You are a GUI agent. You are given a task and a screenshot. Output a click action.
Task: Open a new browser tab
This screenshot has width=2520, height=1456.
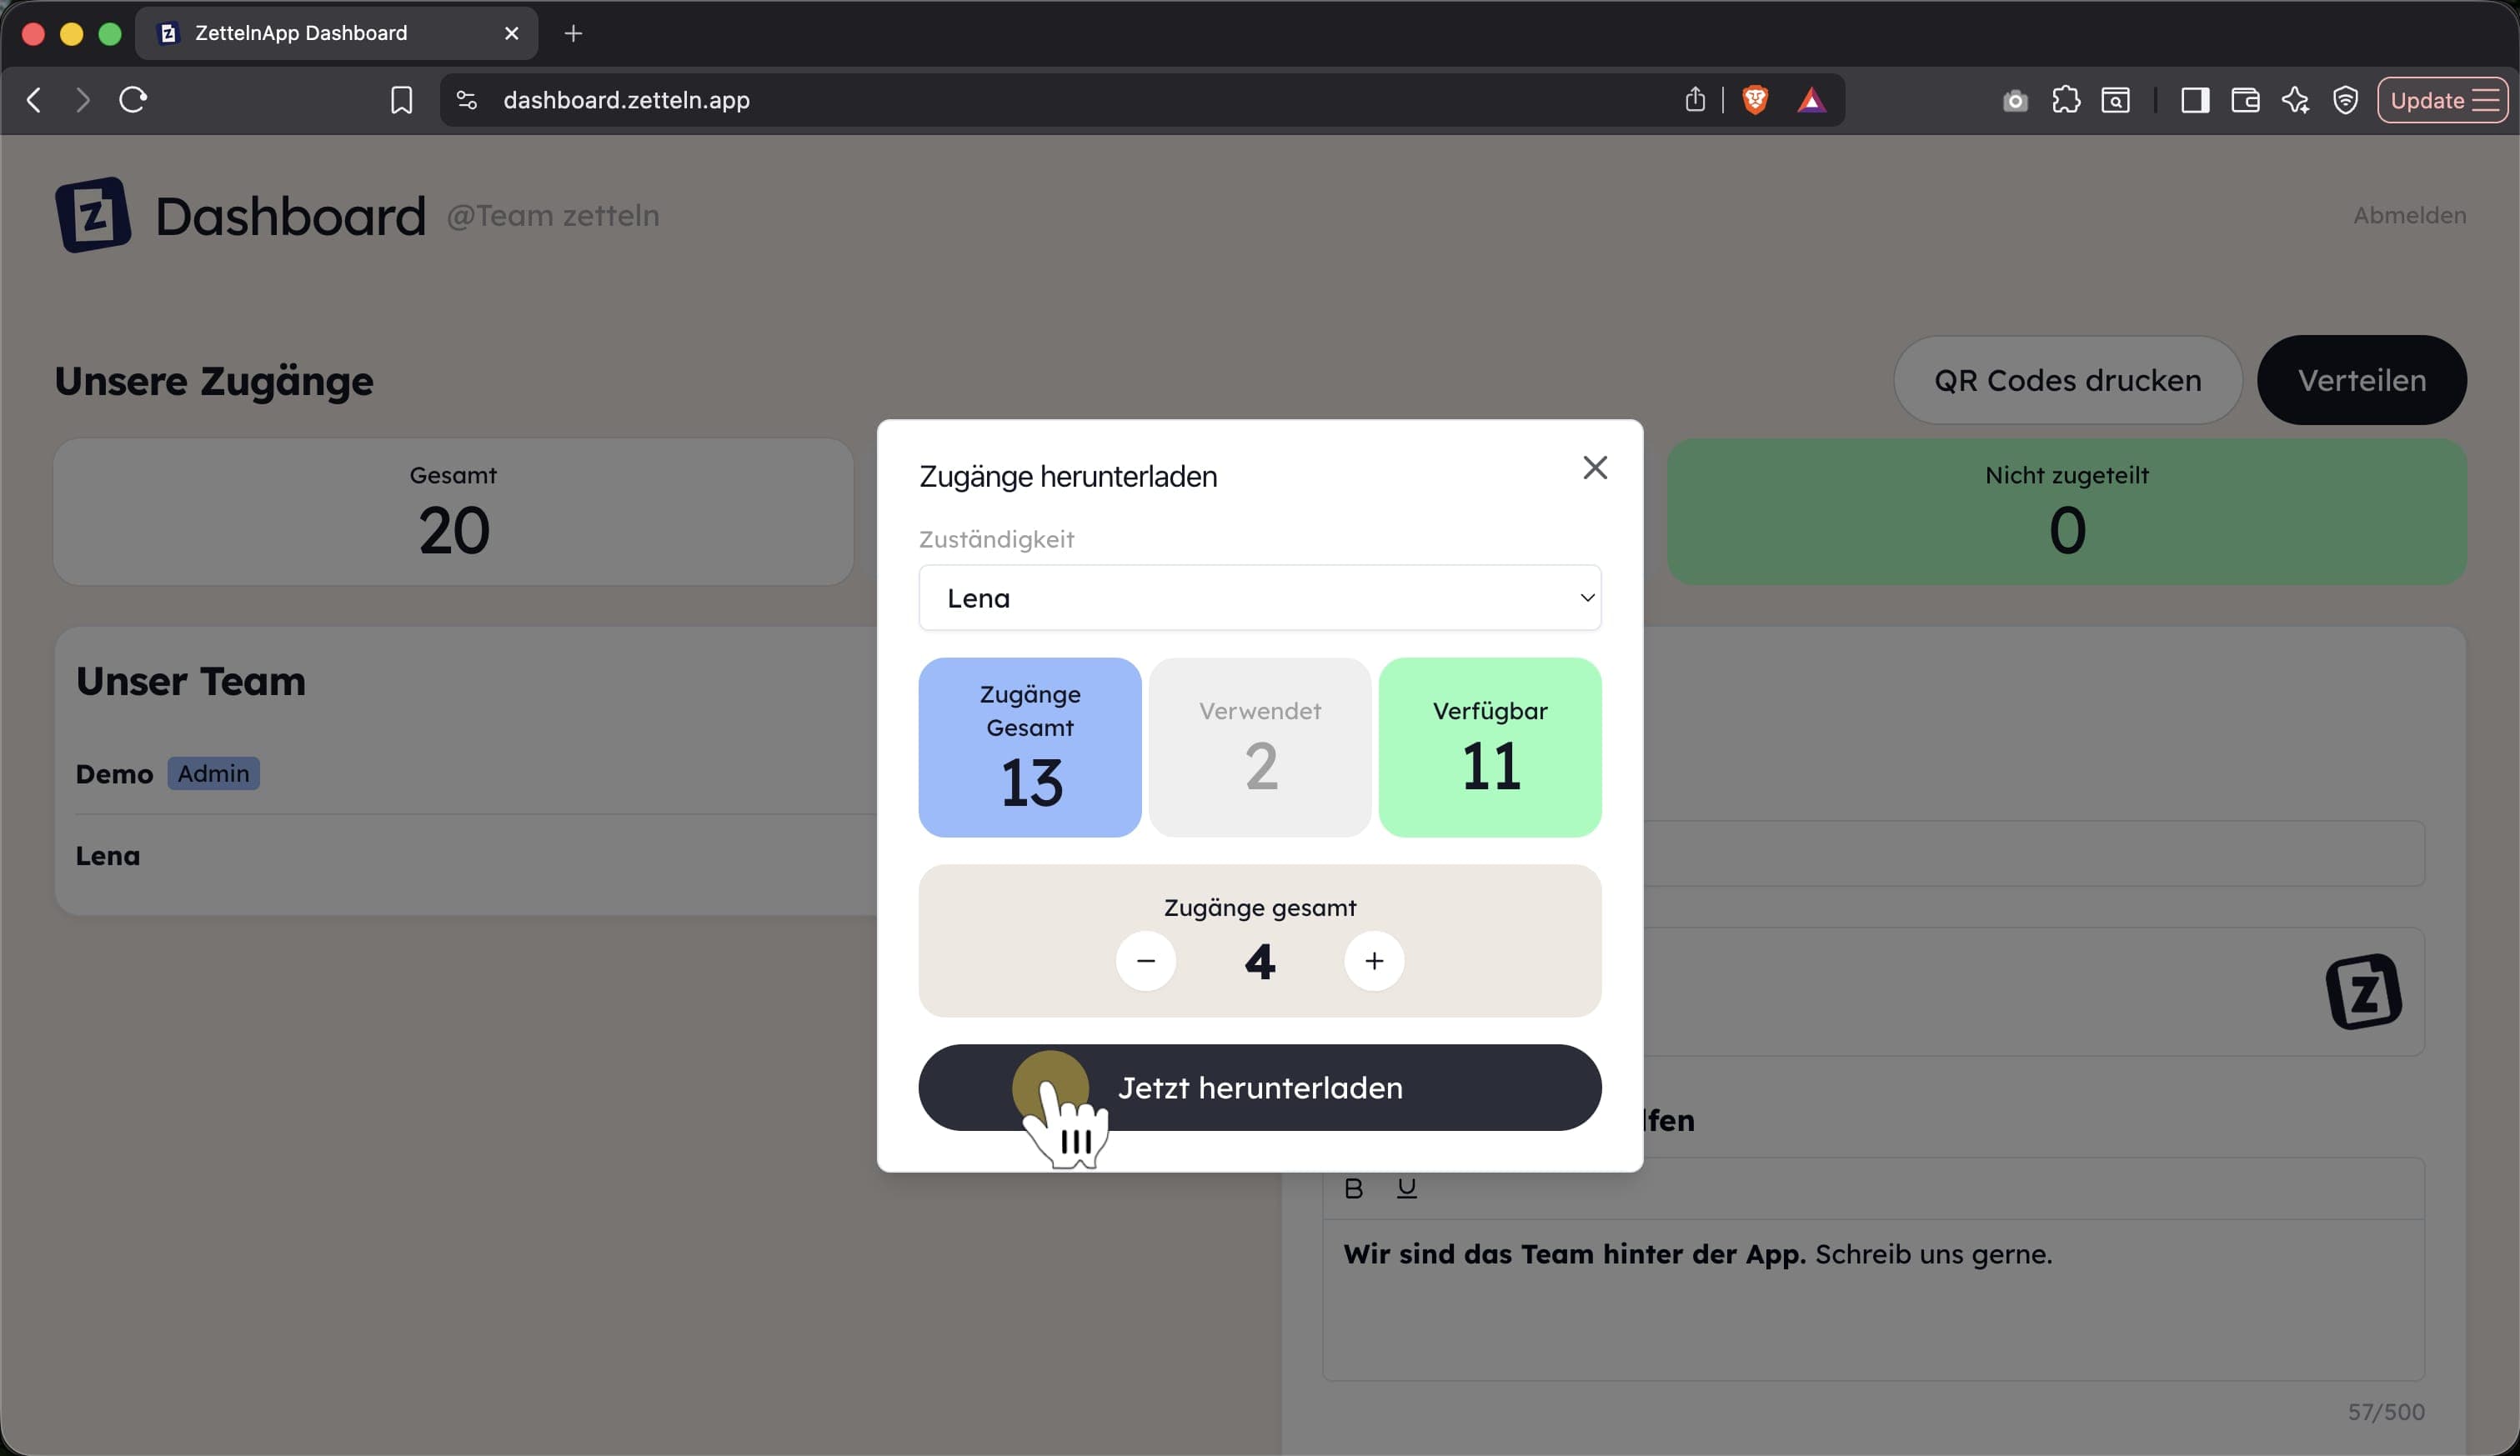573,33
